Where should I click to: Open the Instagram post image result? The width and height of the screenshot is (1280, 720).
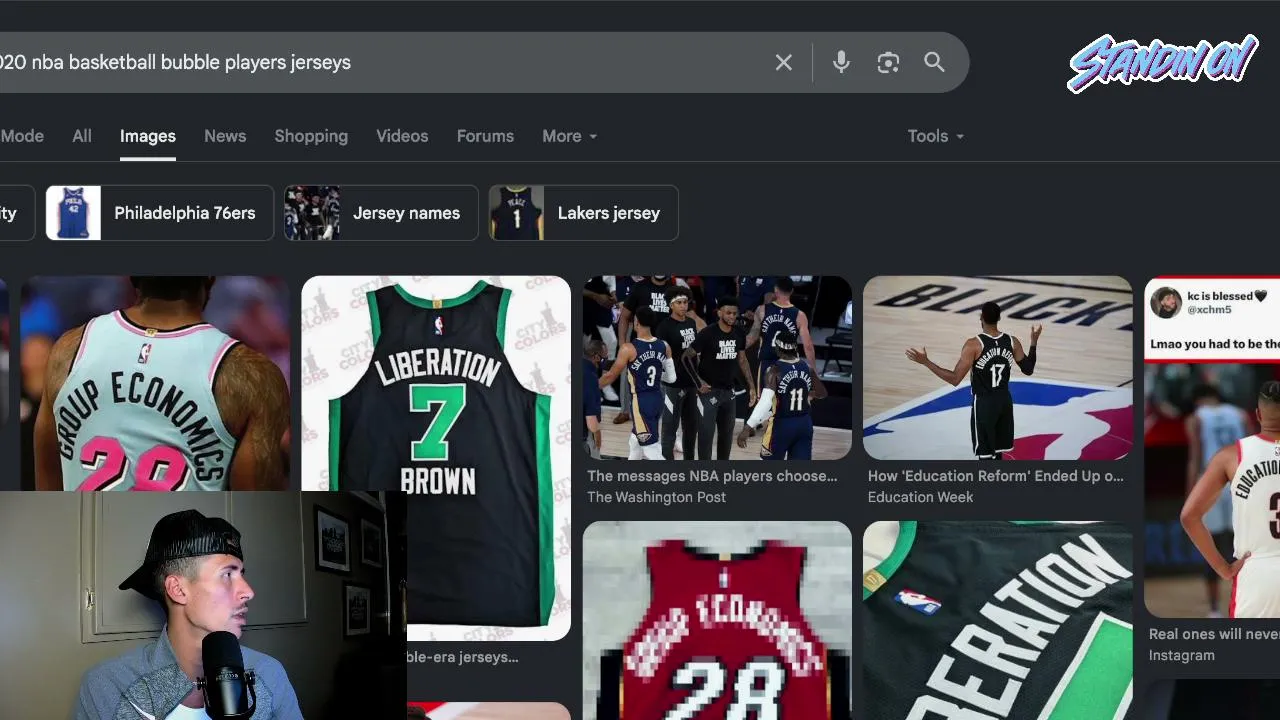[x=1212, y=447]
